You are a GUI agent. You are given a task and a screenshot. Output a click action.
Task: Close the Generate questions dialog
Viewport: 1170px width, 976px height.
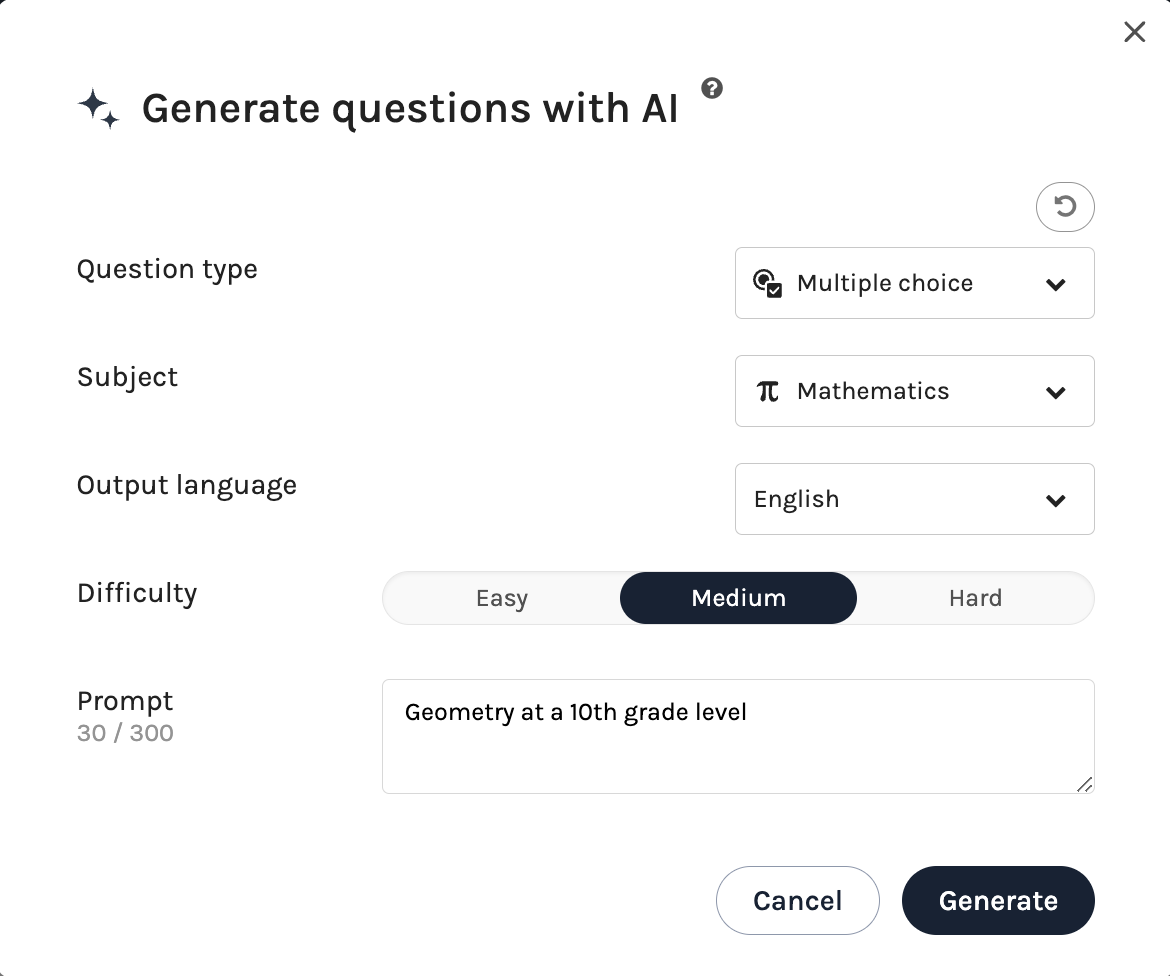click(x=1134, y=32)
